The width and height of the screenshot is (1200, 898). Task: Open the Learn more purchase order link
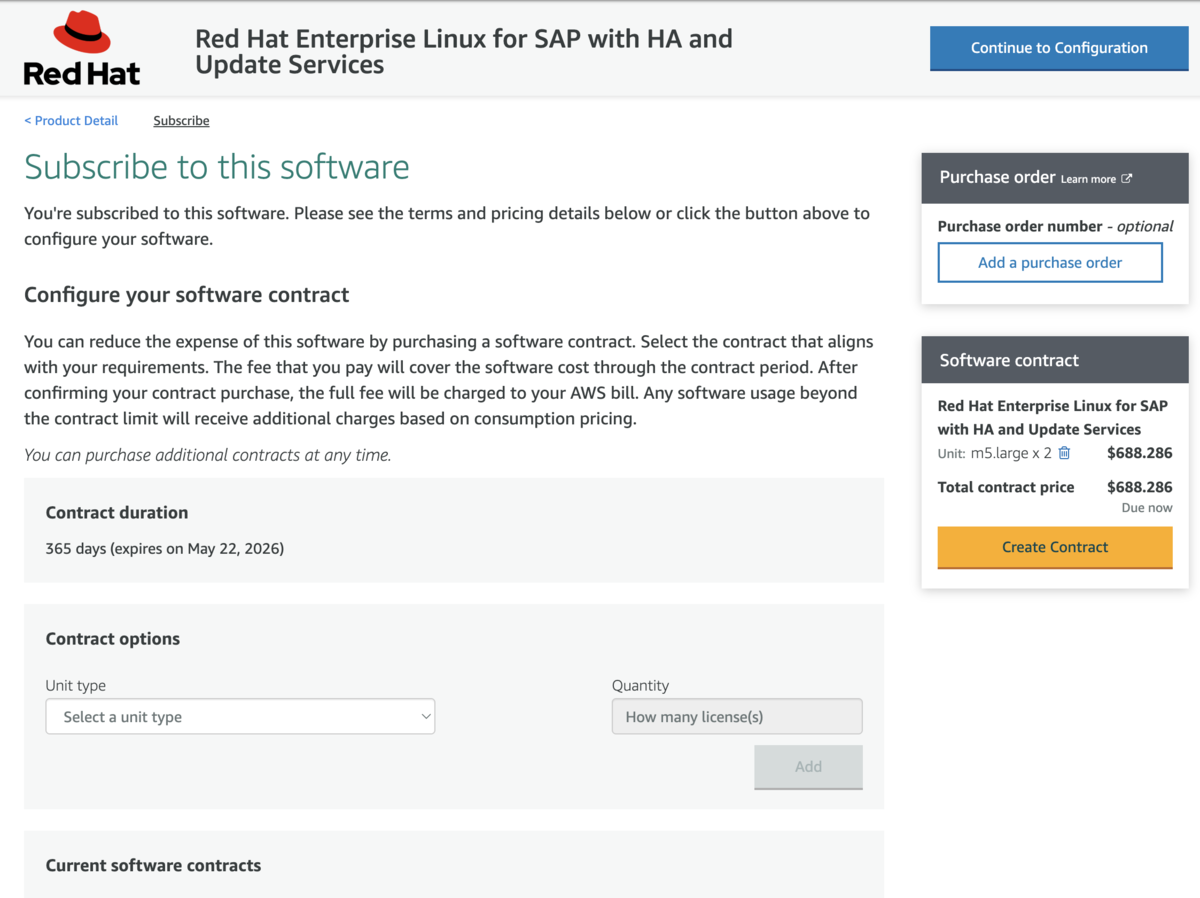point(1088,179)
